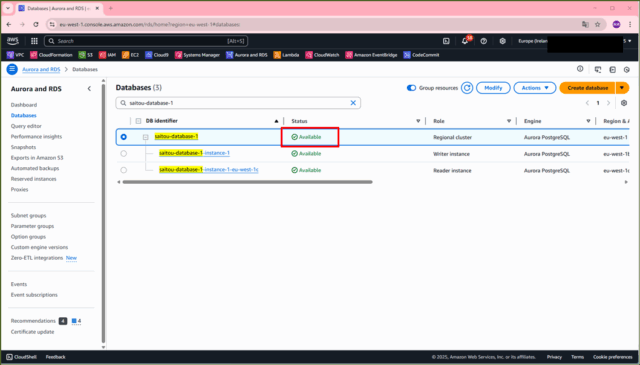
Task: Open the AWS services grid menu
Action: 34,41
